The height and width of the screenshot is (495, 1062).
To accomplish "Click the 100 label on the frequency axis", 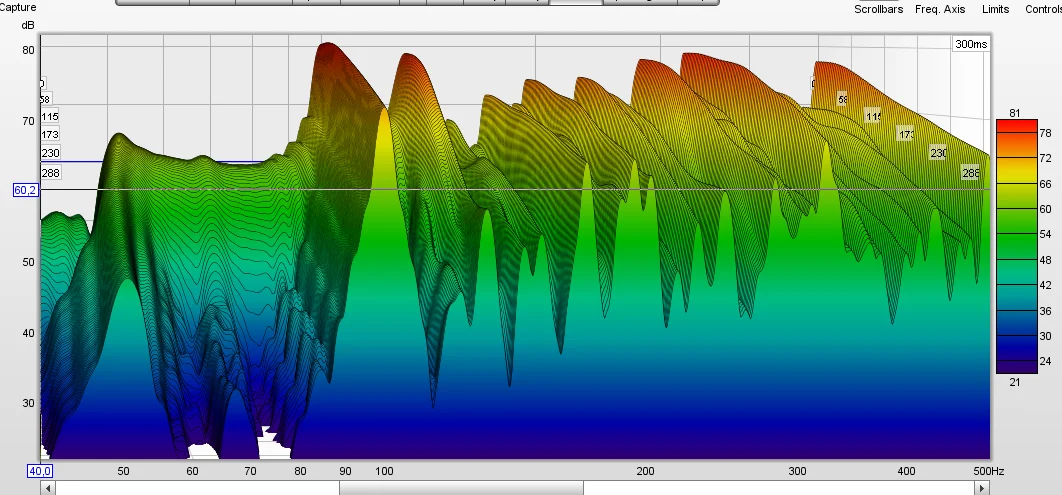I will 384,471.
